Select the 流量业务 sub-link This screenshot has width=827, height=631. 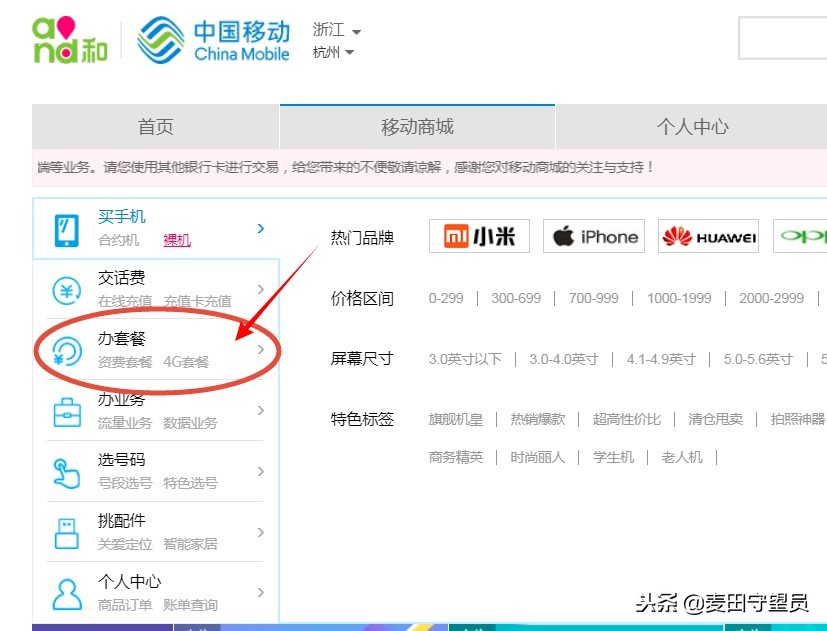124,423
